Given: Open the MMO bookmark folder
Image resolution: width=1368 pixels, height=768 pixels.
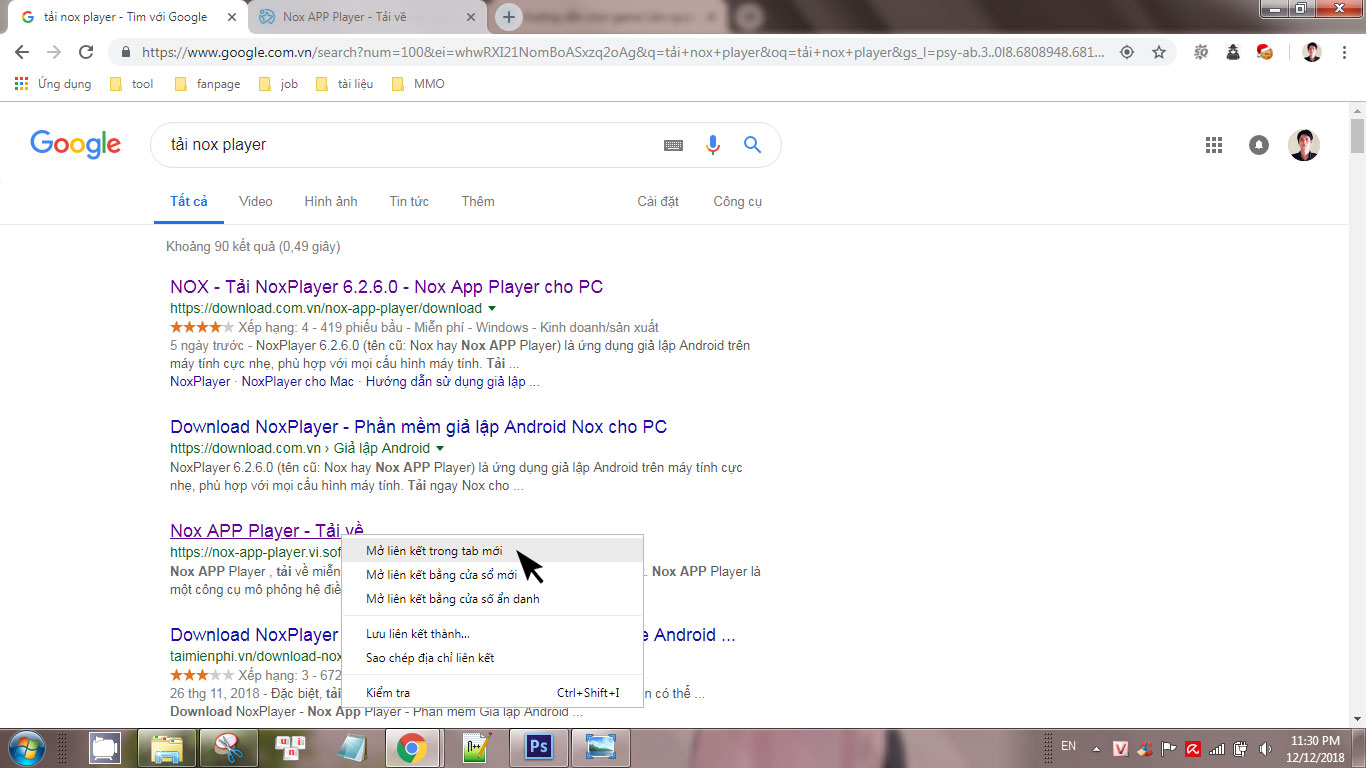Looking at the screenshot, I should pos(418,84).
